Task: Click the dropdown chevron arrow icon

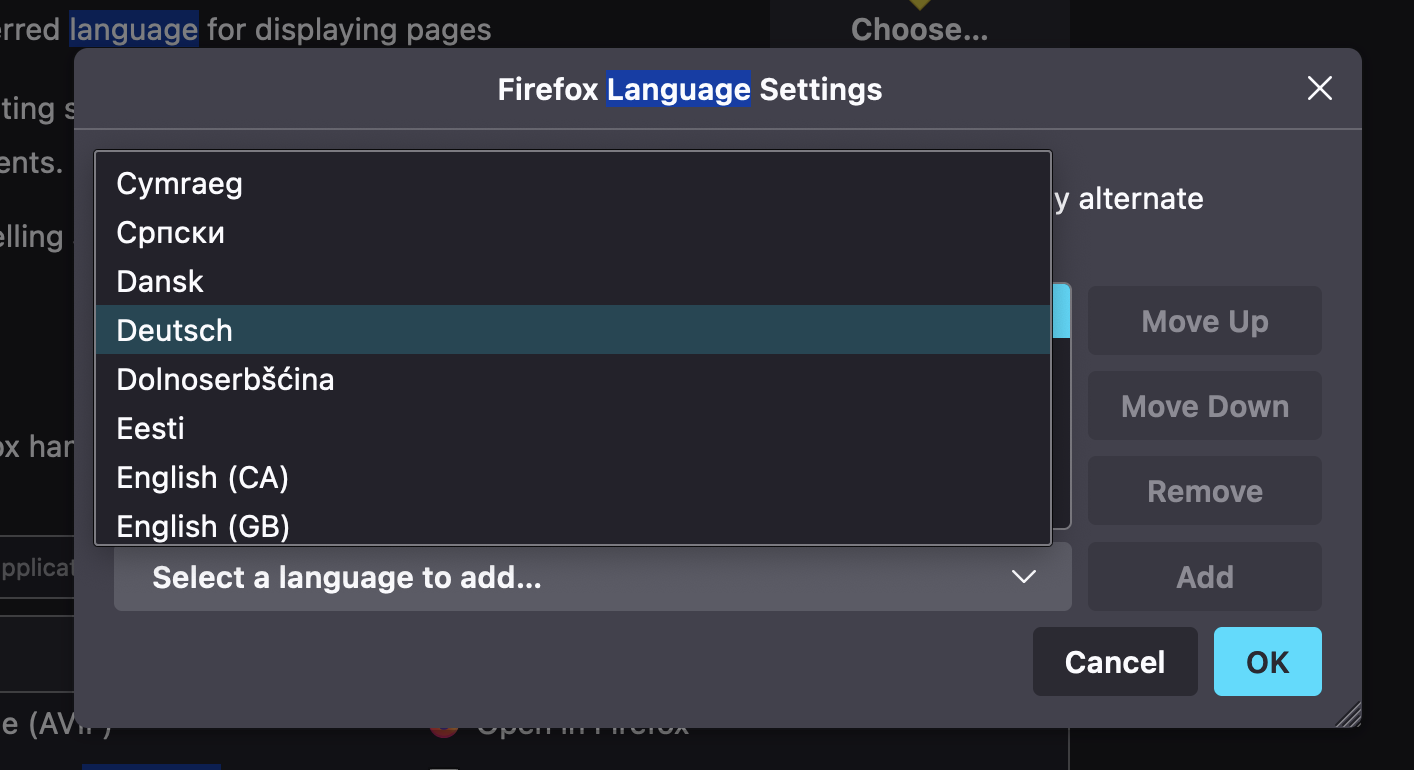Action: (x=1023, y=577)
